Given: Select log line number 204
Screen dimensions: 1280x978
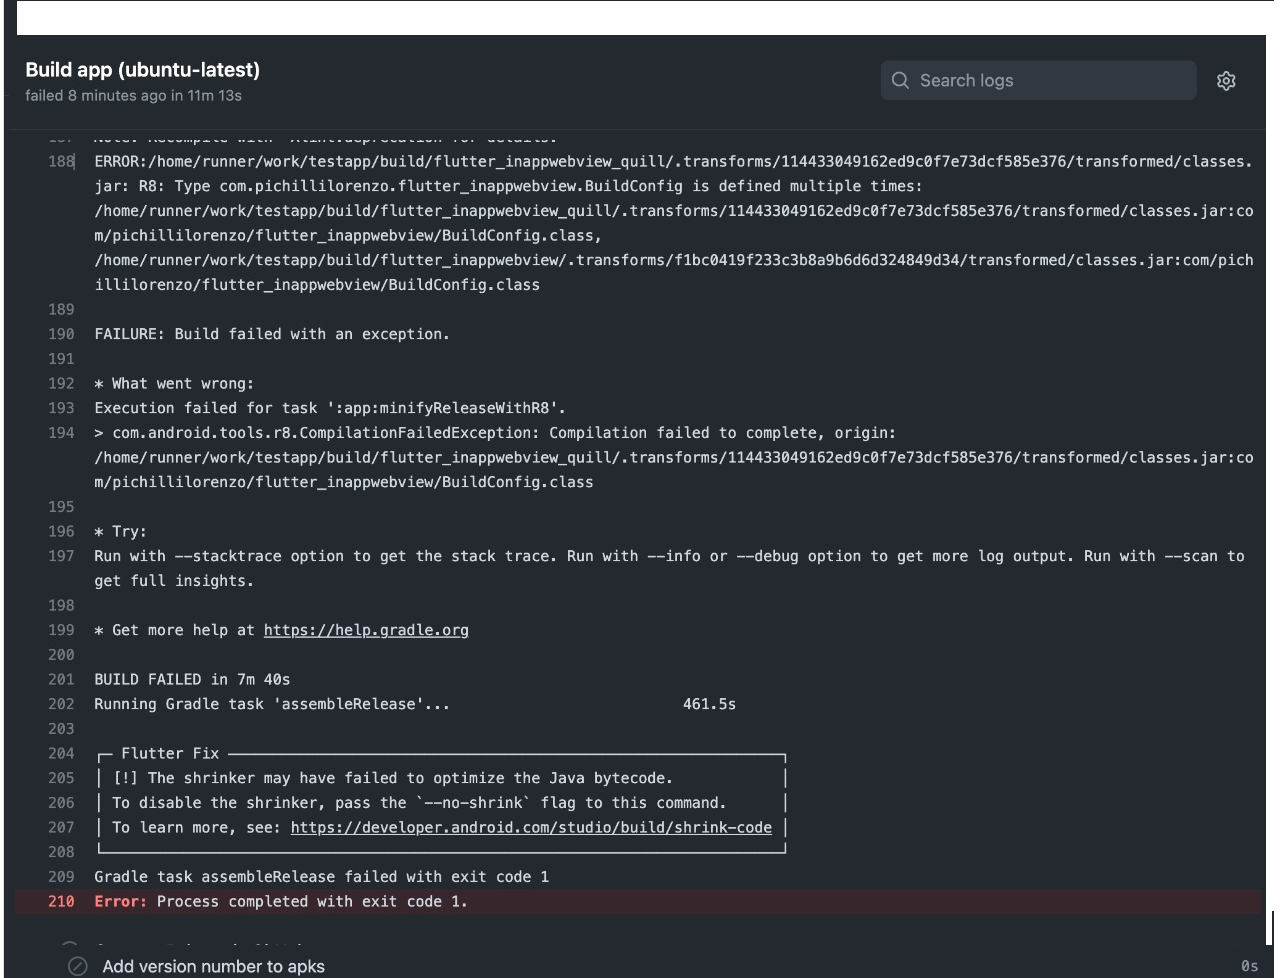Looking at the screenshot, I should 61,753.
